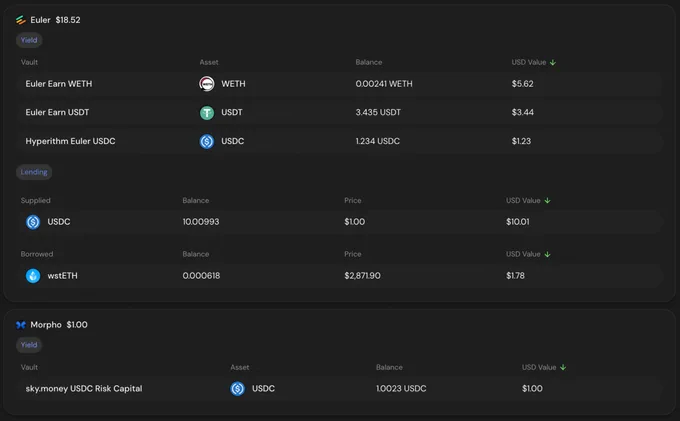The width and height of the screenshot is (680, 421).
Task: Click the Morpho protocol logo icon
Action: [x=20, y=325]
